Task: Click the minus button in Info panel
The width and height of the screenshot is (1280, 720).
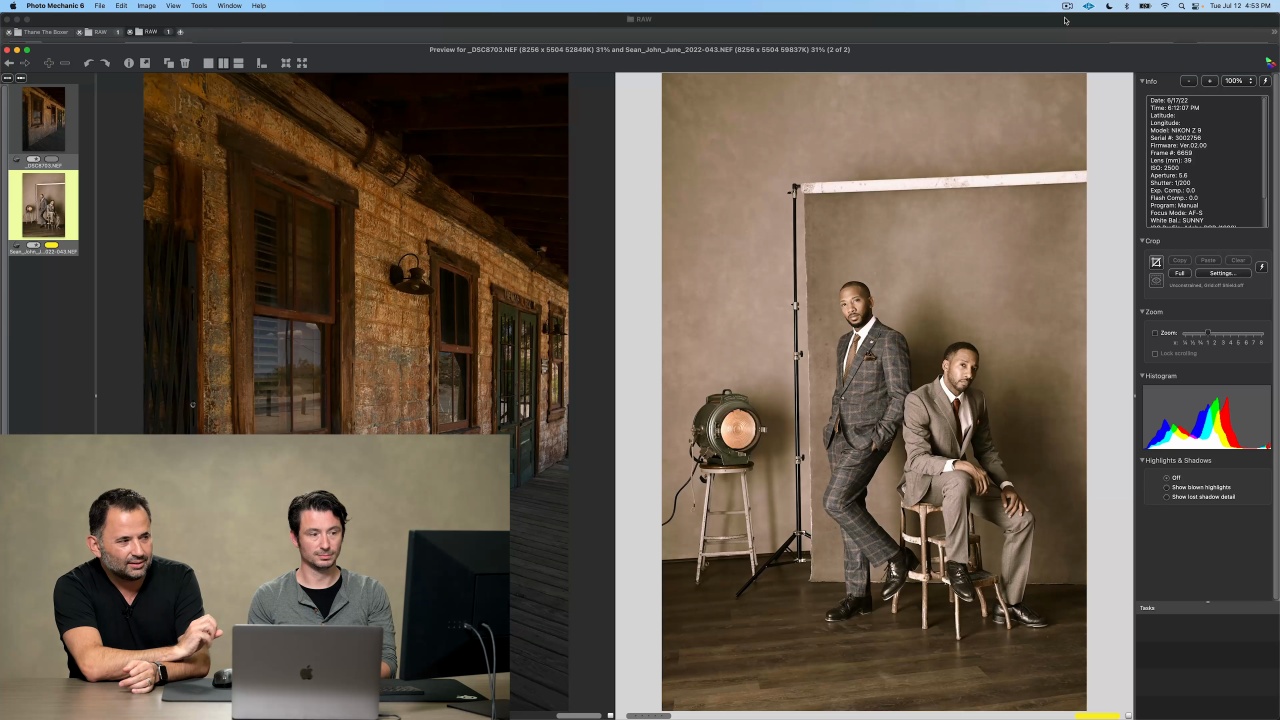Action: point(1188,81)
